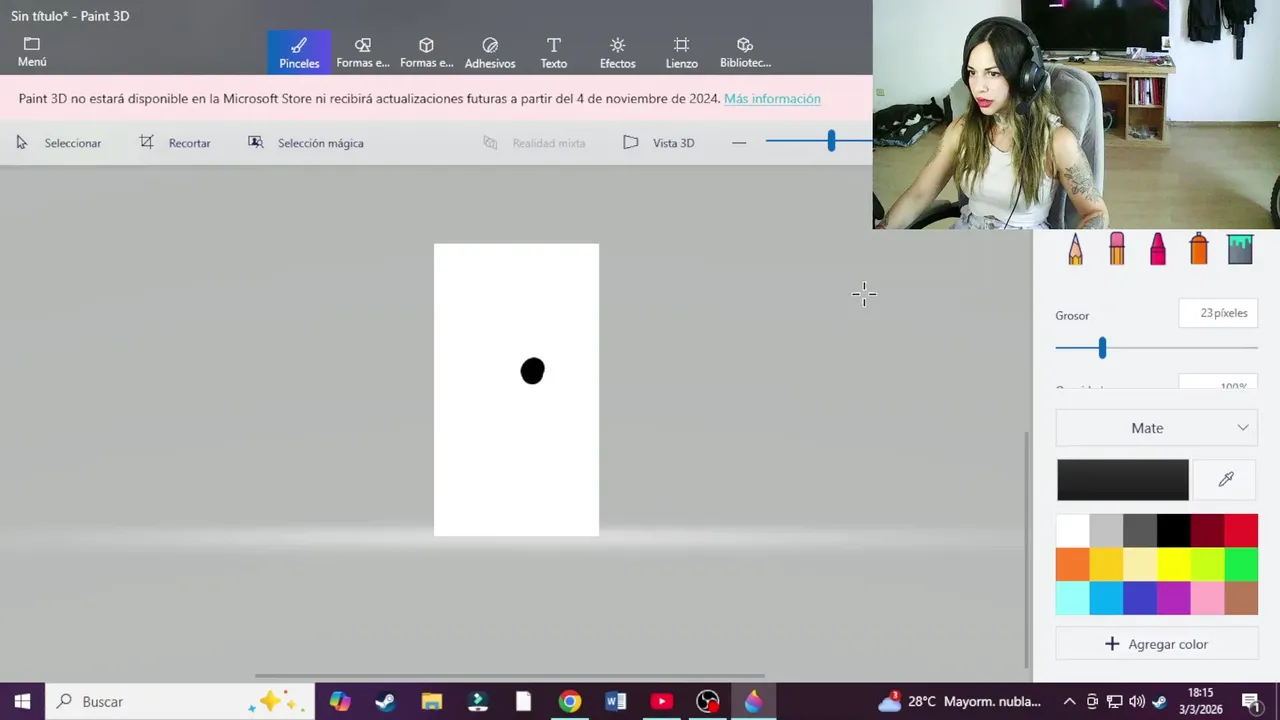Image resolution: width=1280 pixels, height=720 pixels.
Task: Pick the brown color swatch
Action: 1241,598
